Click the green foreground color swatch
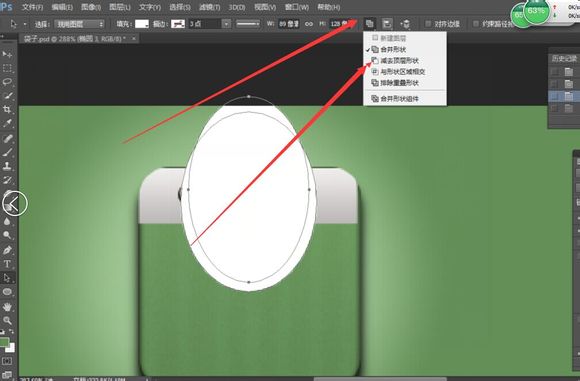Viewport: 580px width, 381px height. (x=4, y=342)
